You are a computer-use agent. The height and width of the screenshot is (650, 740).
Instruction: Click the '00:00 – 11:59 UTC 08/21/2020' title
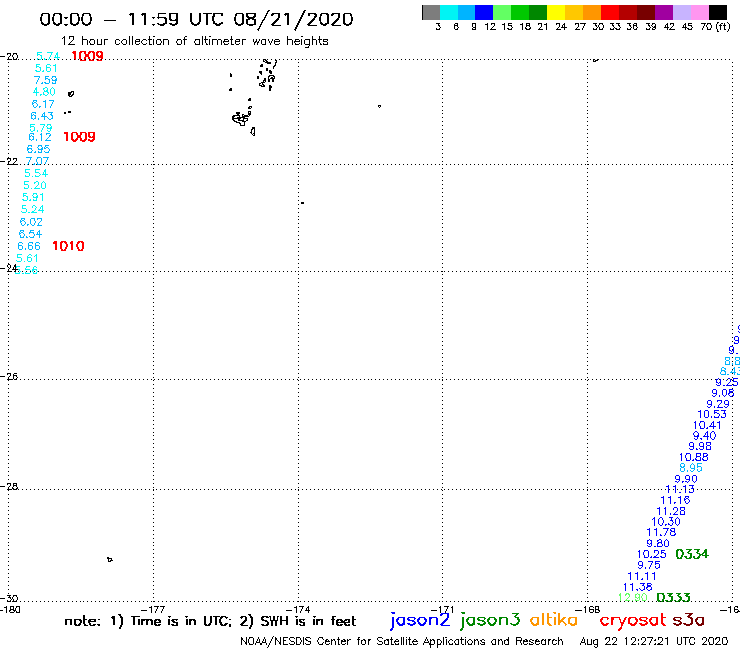point(196,19)
